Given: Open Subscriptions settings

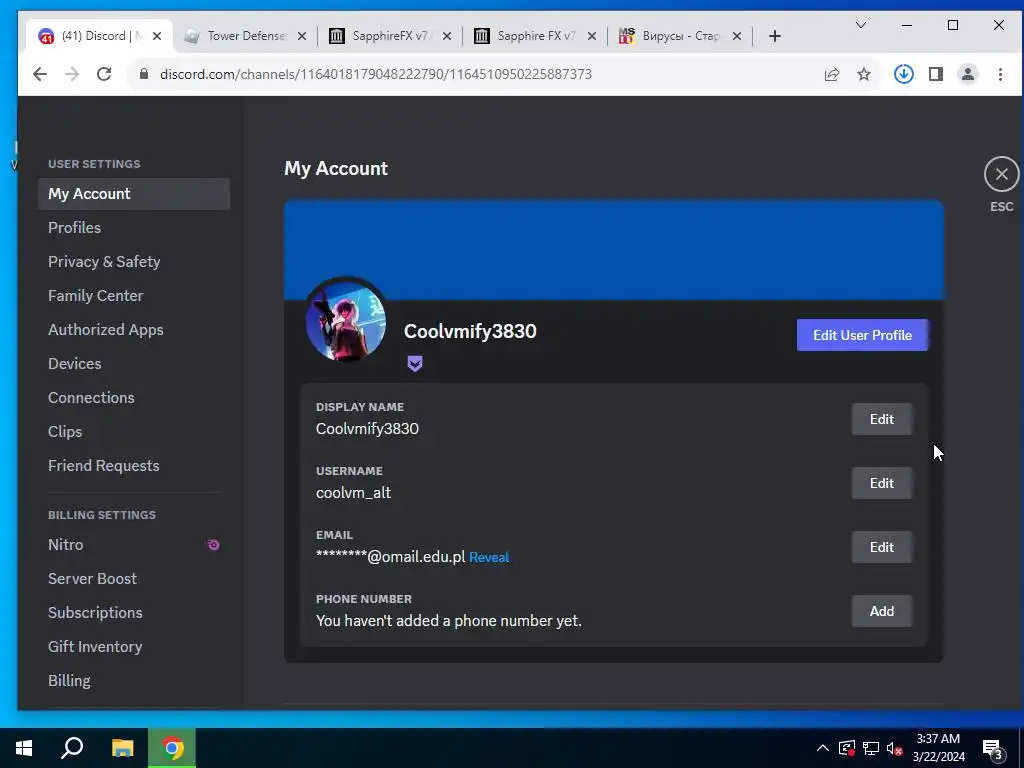Looking at the screenshot, I should click(x=134, y=613).
